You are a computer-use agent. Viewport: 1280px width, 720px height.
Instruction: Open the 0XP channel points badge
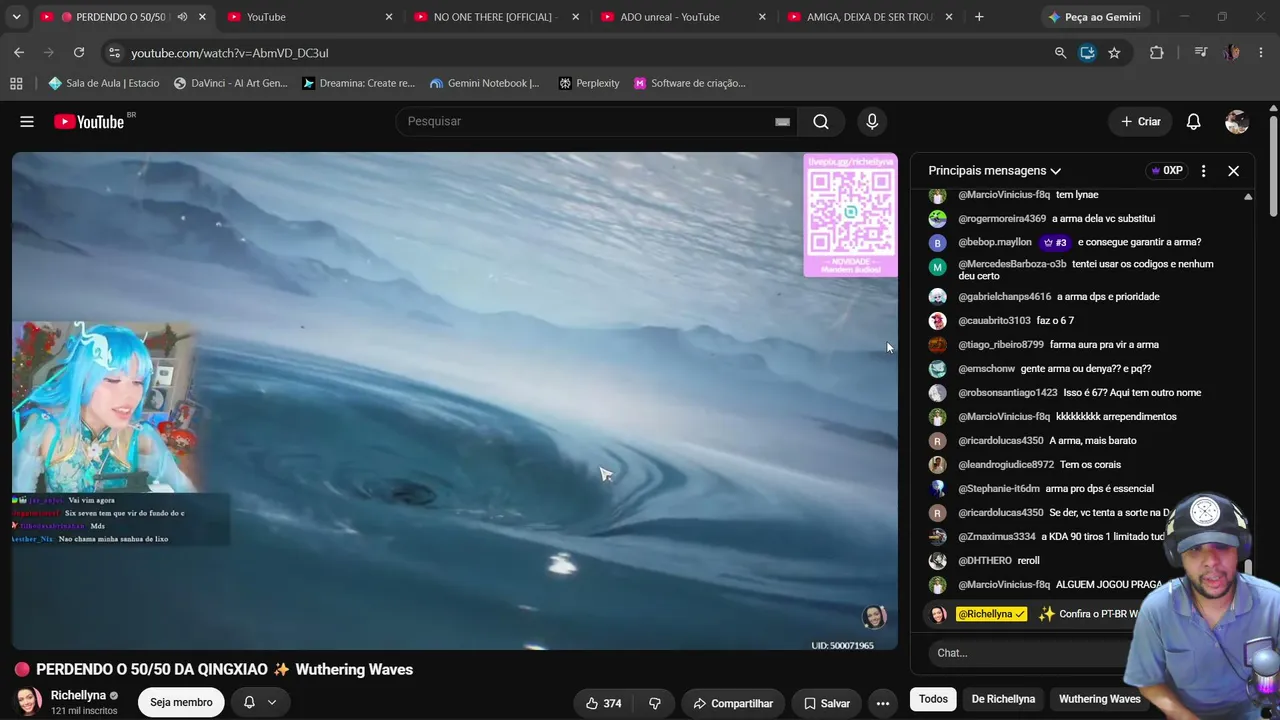click(x=1167, y=171)
